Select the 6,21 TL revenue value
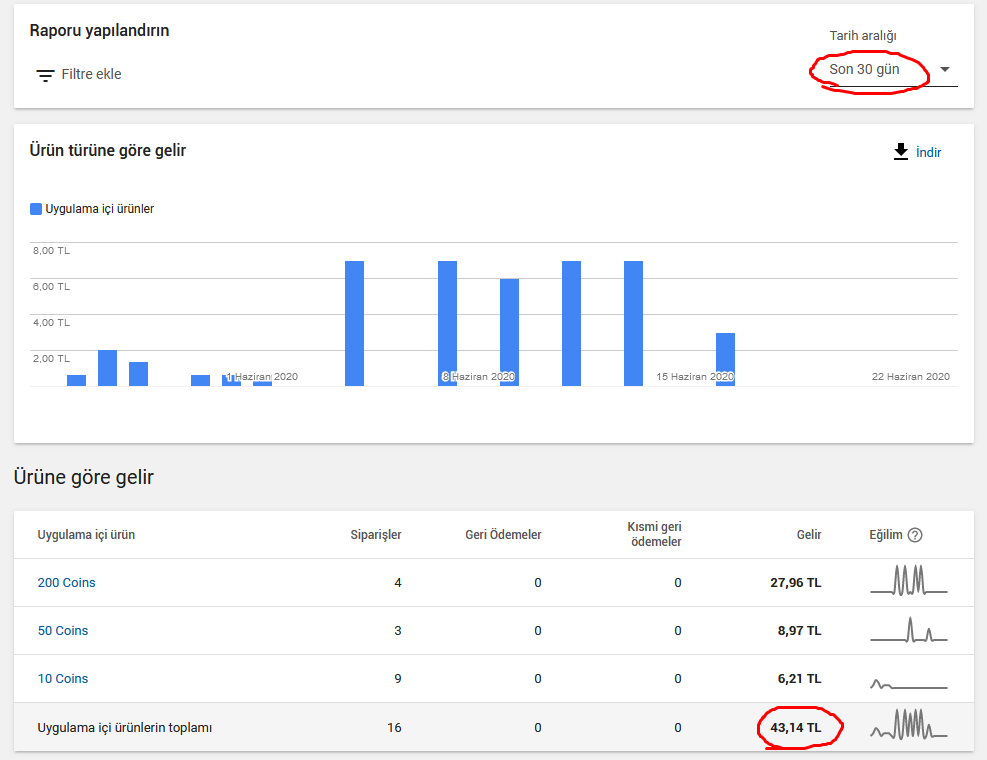This screenshot has height=760, width=987. pos(799,678)
